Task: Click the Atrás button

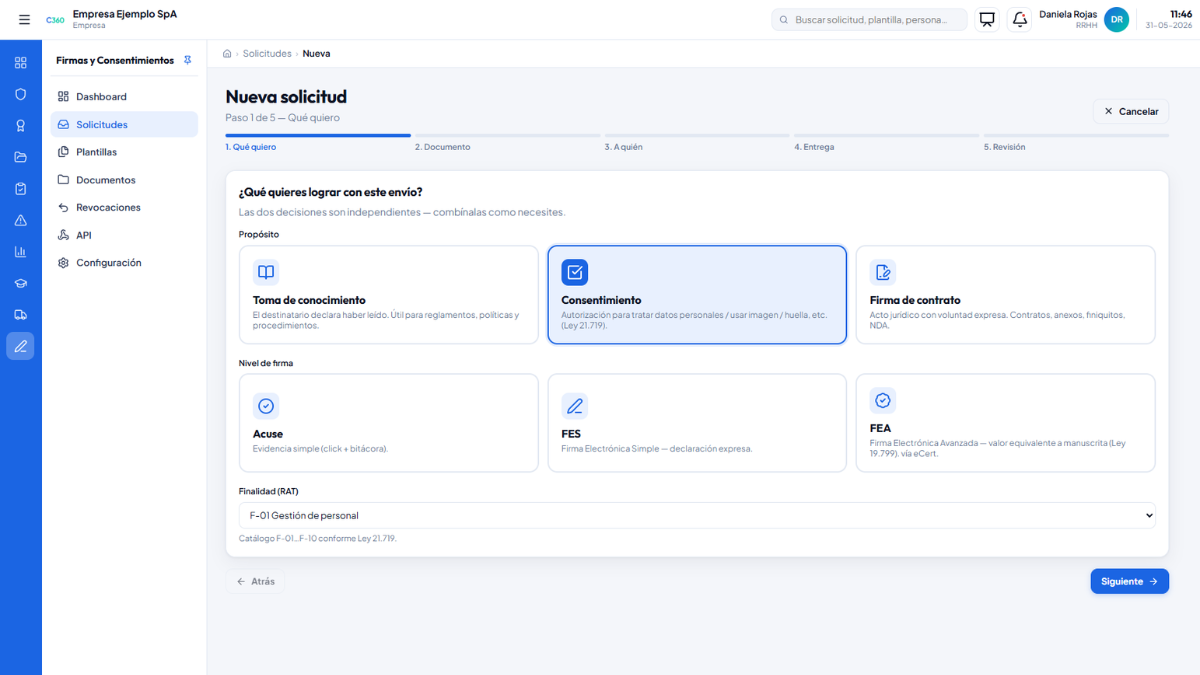Action: pyautogui.click(x=255, y=581)
